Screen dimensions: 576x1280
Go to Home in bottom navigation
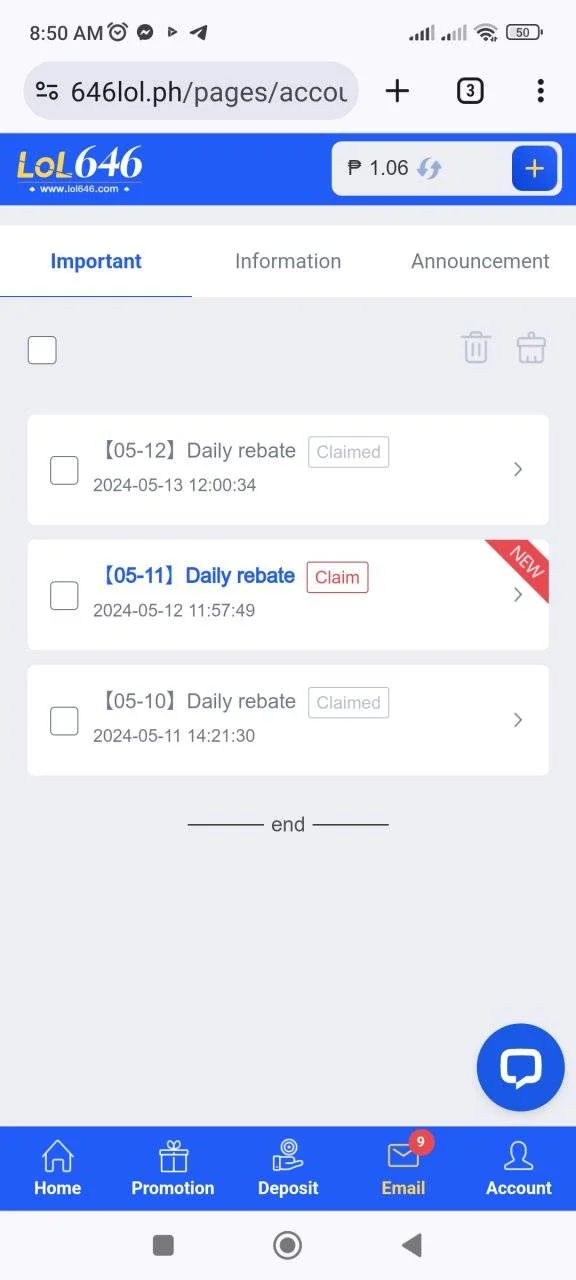pyautogui.click(x=57, y=1168)
